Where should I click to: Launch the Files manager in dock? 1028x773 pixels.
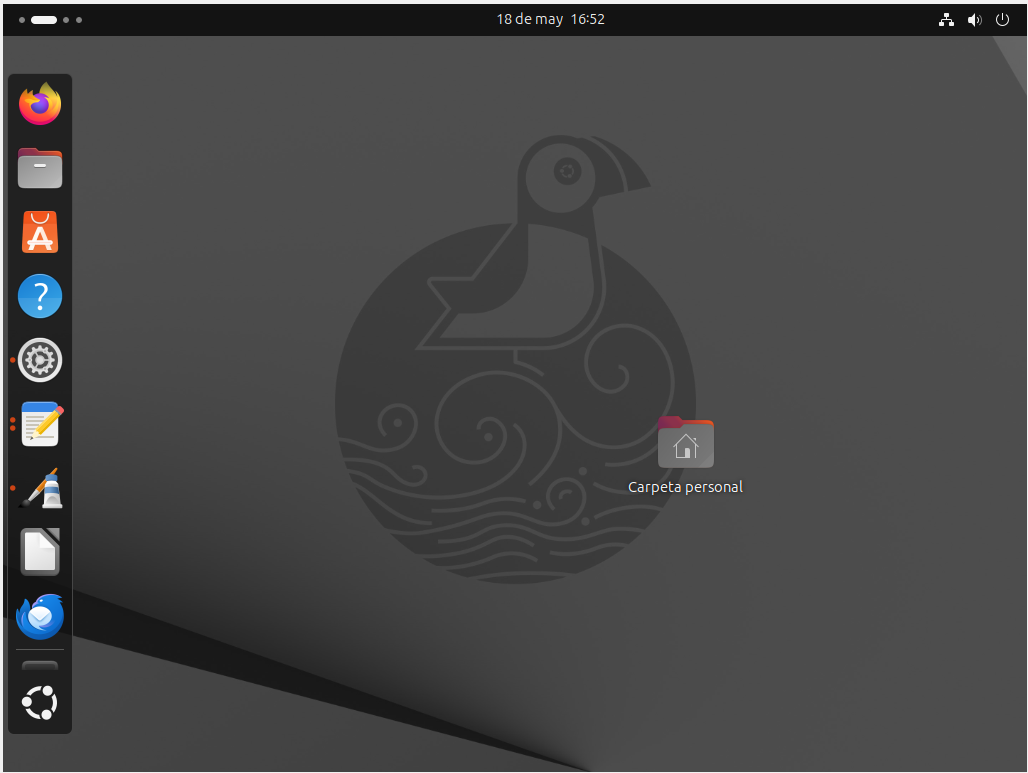tap(40, 168)
